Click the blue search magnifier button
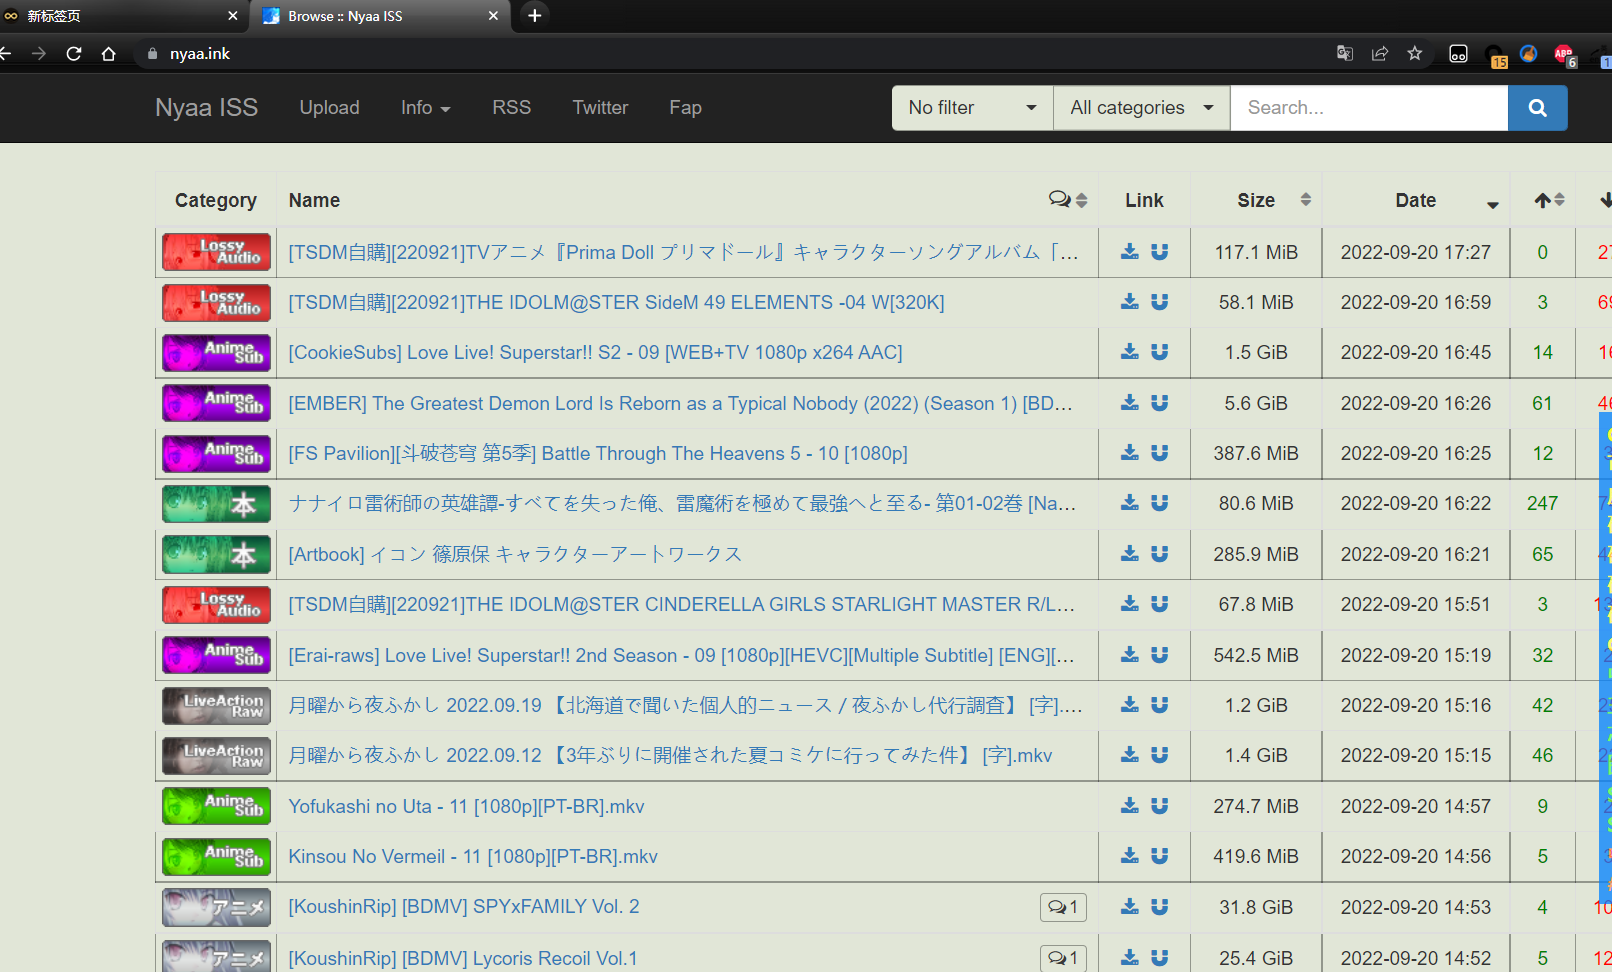The height and width of the screenshot is (972, 1612). (1537, 108)
